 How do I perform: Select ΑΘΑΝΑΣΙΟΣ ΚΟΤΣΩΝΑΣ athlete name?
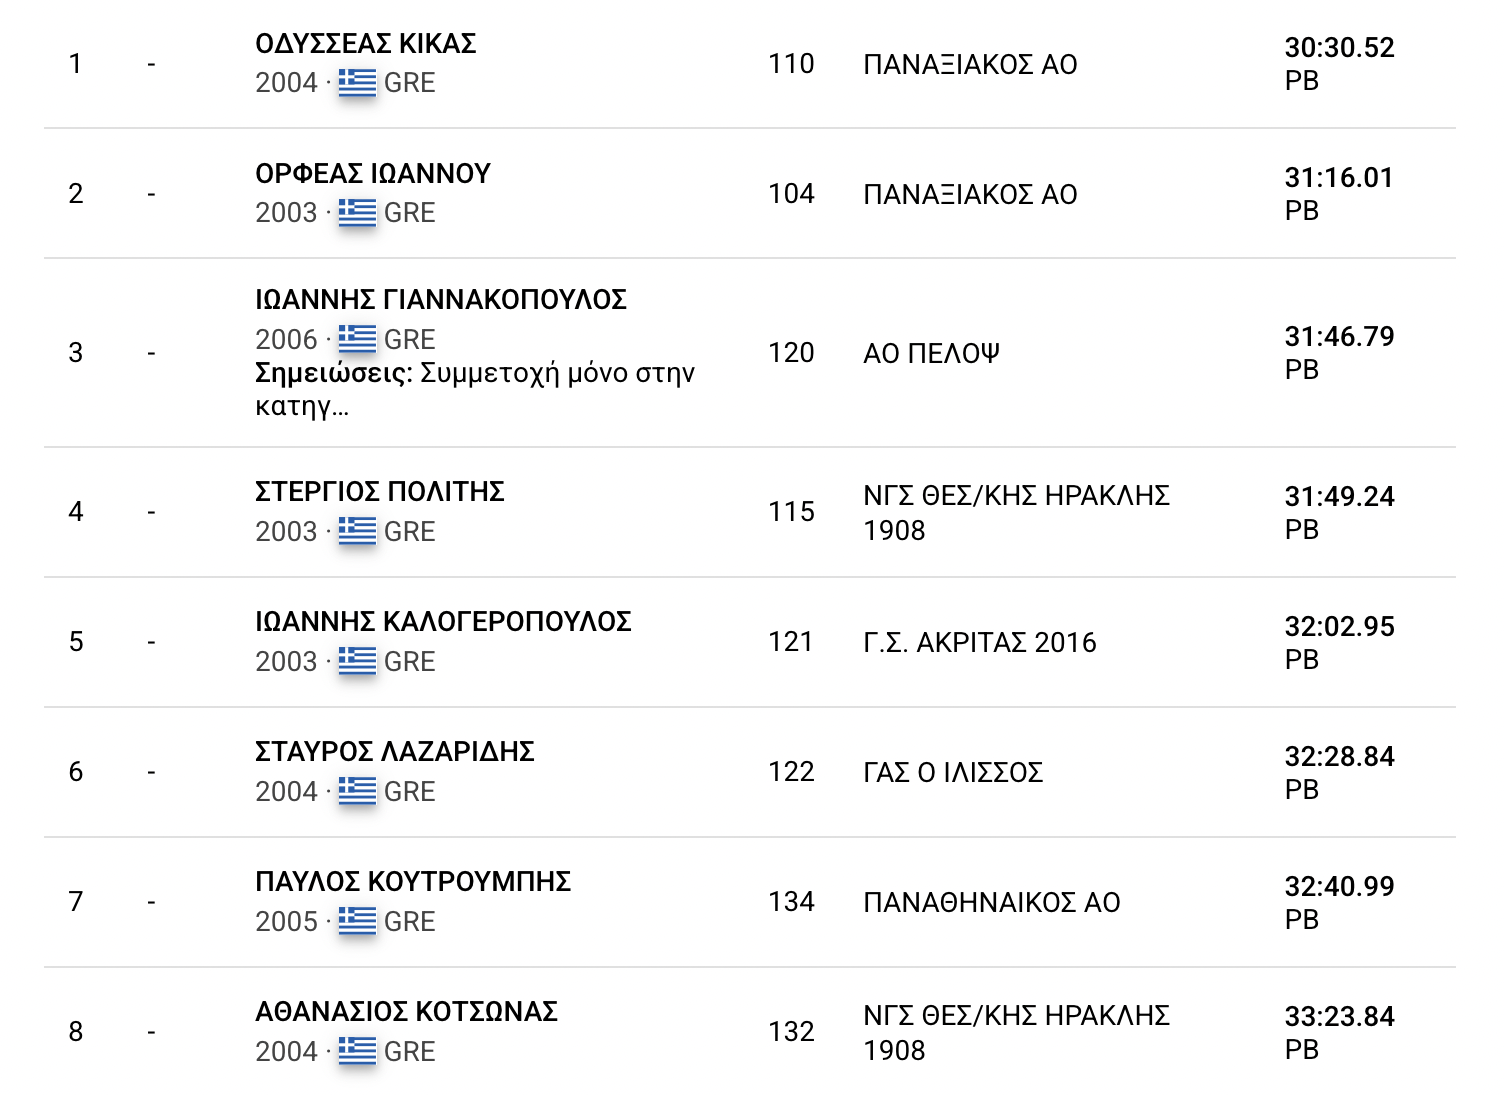click(x=406, y=1012)
